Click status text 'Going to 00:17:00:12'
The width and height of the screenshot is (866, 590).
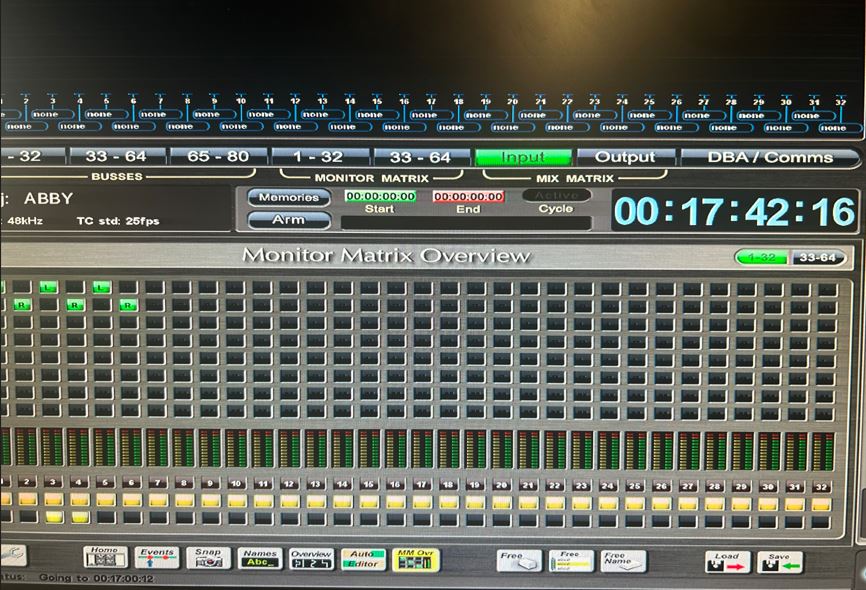(97, 578)
